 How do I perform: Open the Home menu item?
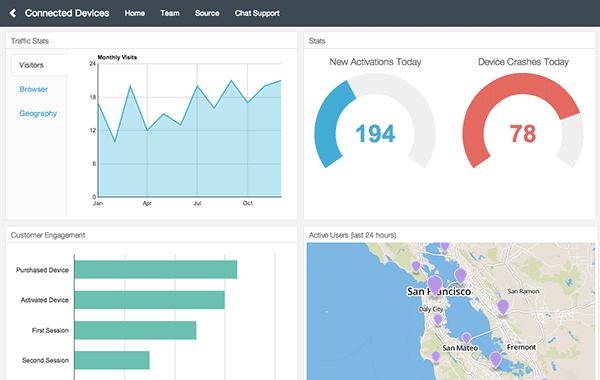[135, 13]
